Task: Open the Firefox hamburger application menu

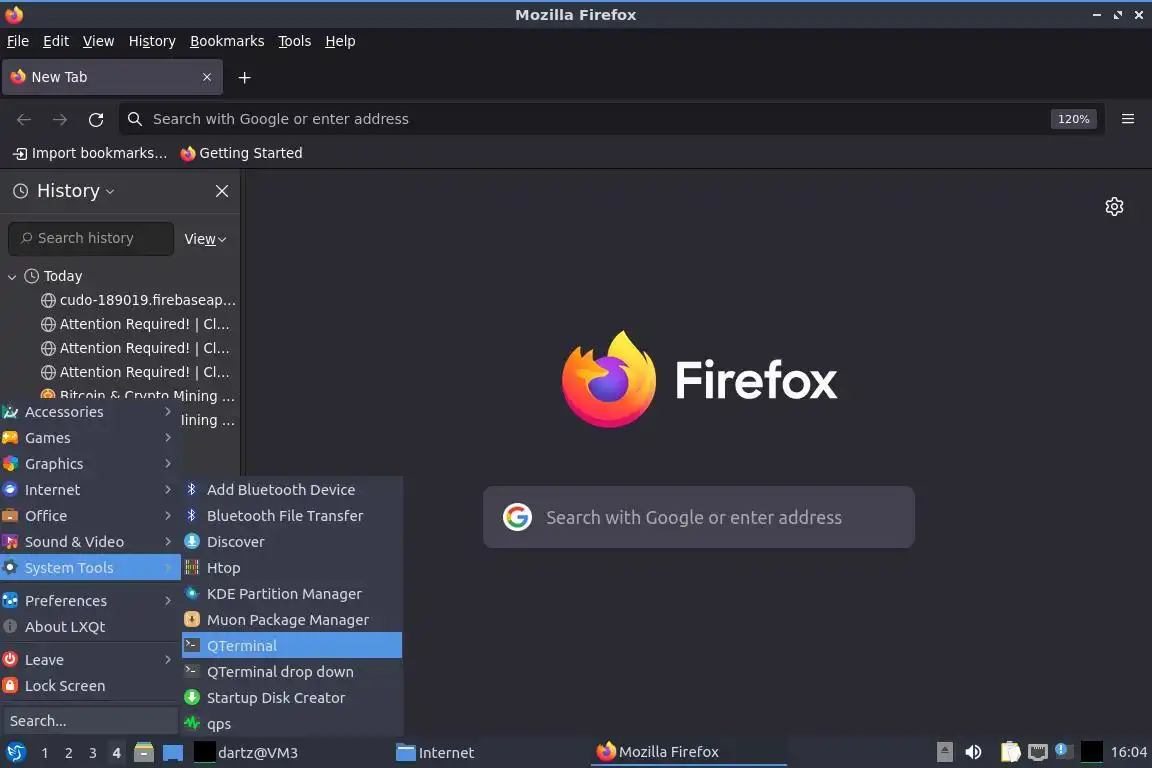Action: (x=1128, y=119)
